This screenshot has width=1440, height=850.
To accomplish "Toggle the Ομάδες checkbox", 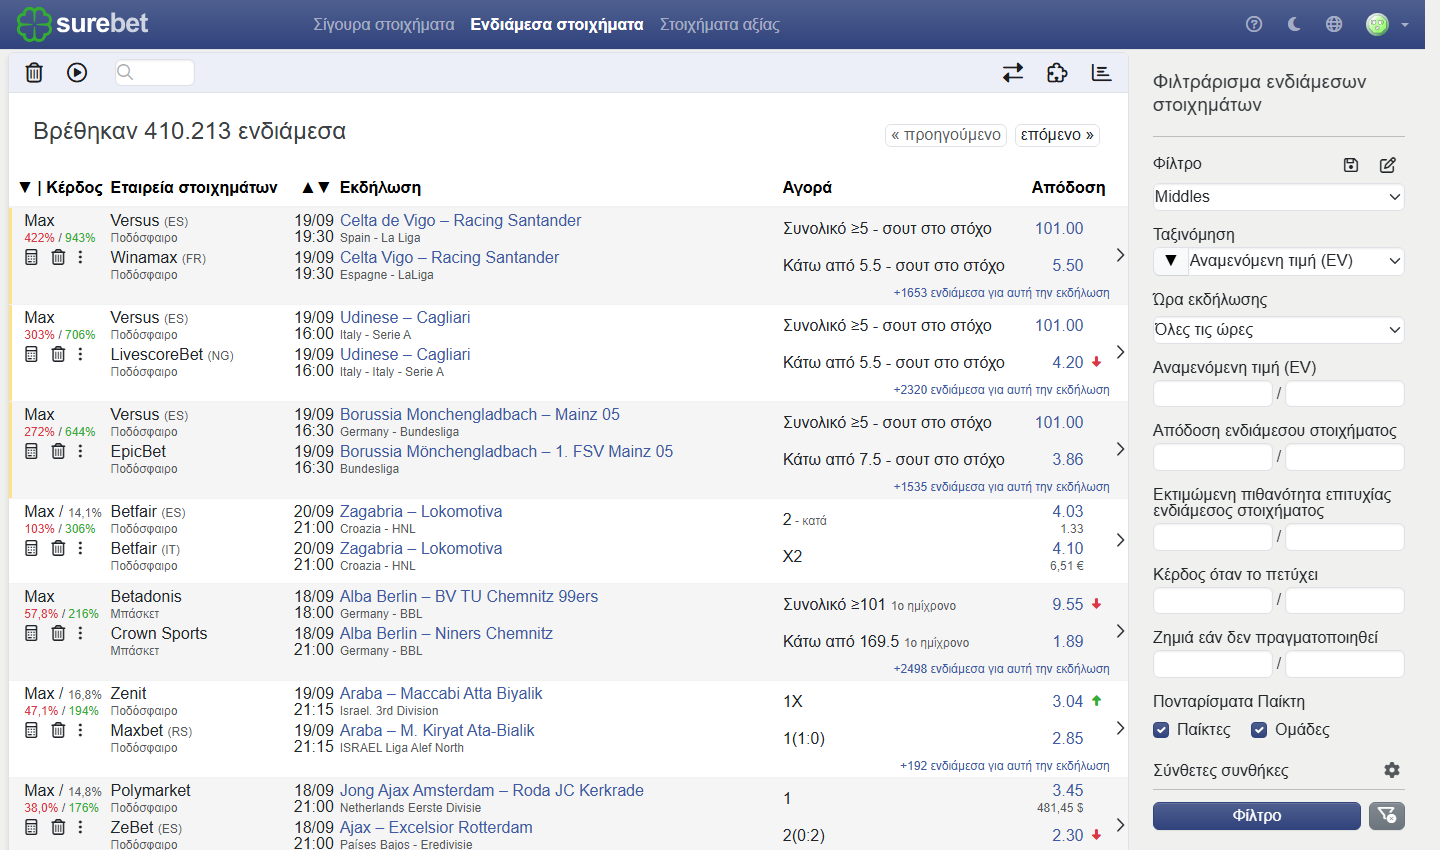I will [1259, 730].
